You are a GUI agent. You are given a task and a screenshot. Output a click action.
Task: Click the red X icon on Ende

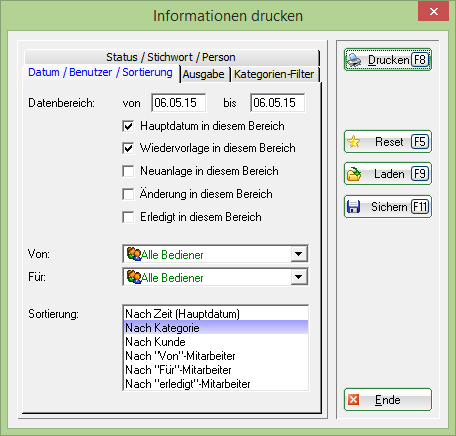click(353, 399)
